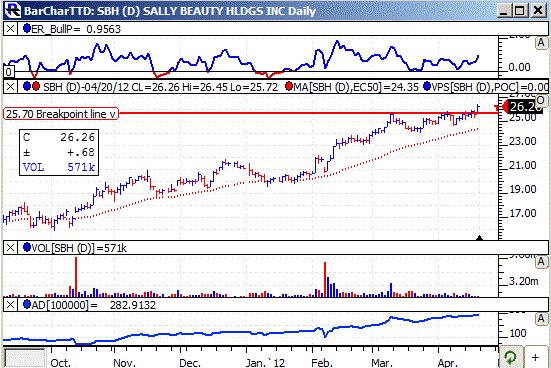Viewport: 551px width, 368px height.
Task: Maximize the BarCharTTD window
Action: coord(520,10)
